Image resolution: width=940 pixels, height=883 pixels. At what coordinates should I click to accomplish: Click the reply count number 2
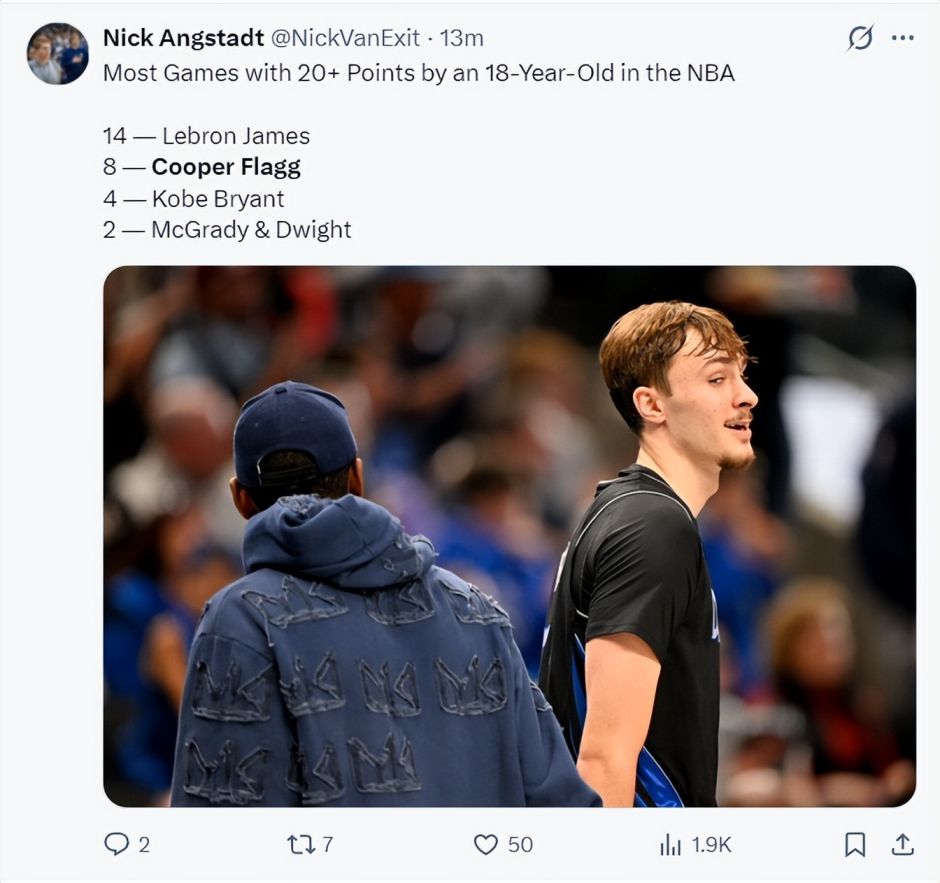144,845
